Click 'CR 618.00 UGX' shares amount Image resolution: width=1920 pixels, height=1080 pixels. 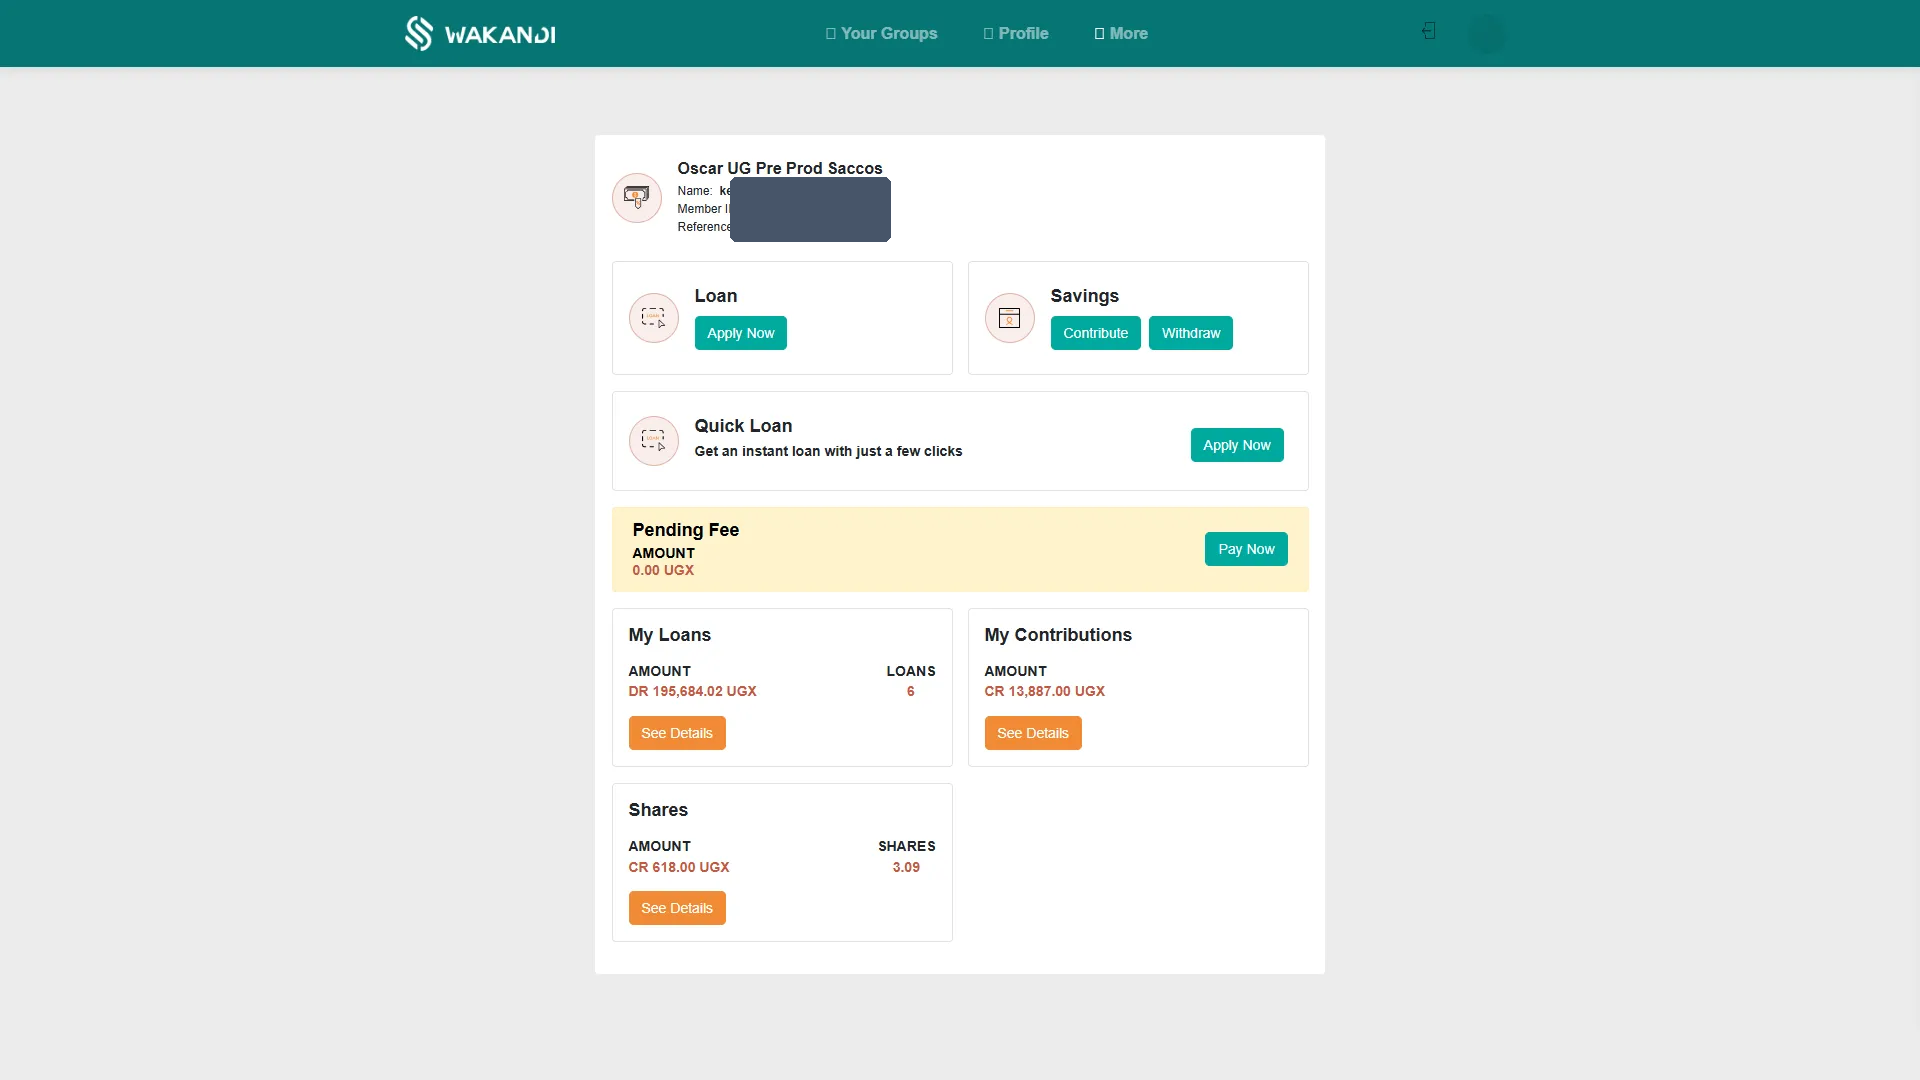pyautogui.click(x=679, y=867)
